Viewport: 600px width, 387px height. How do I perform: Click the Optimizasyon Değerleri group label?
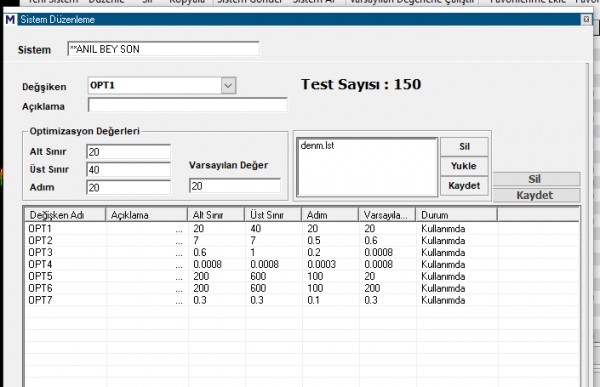85,131
